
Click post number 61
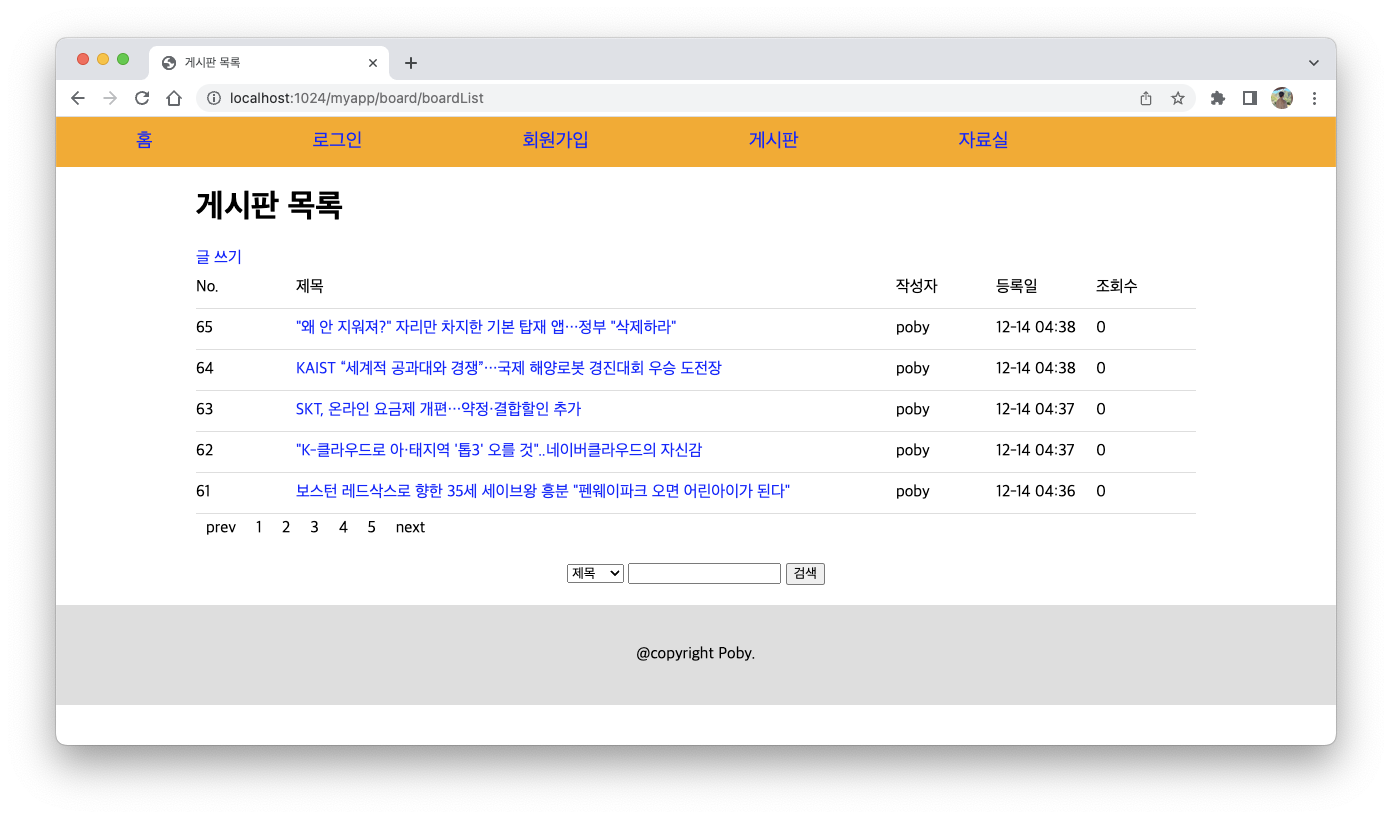tap(203, 491)
